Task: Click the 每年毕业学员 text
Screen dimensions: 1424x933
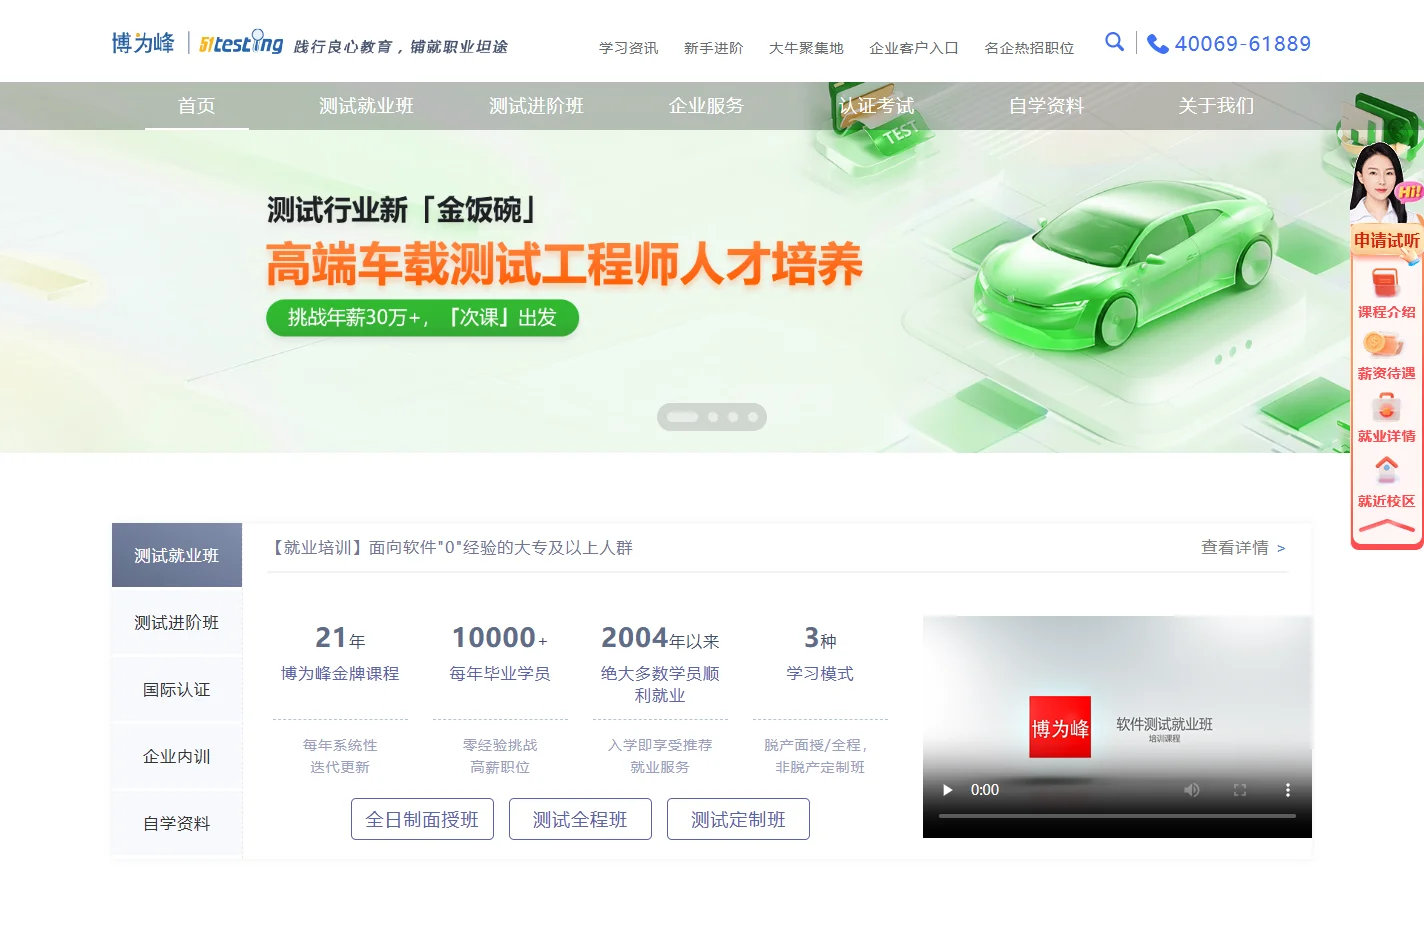Action: tap(500, 674)
